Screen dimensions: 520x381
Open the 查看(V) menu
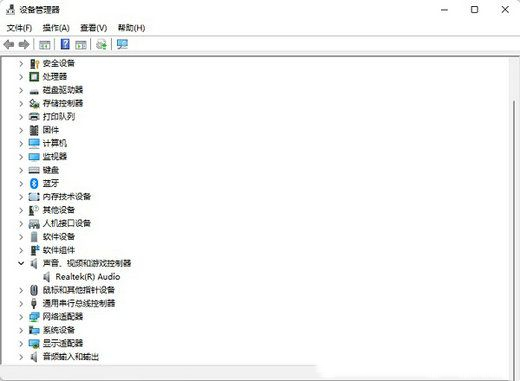click(x=94, y=28)
